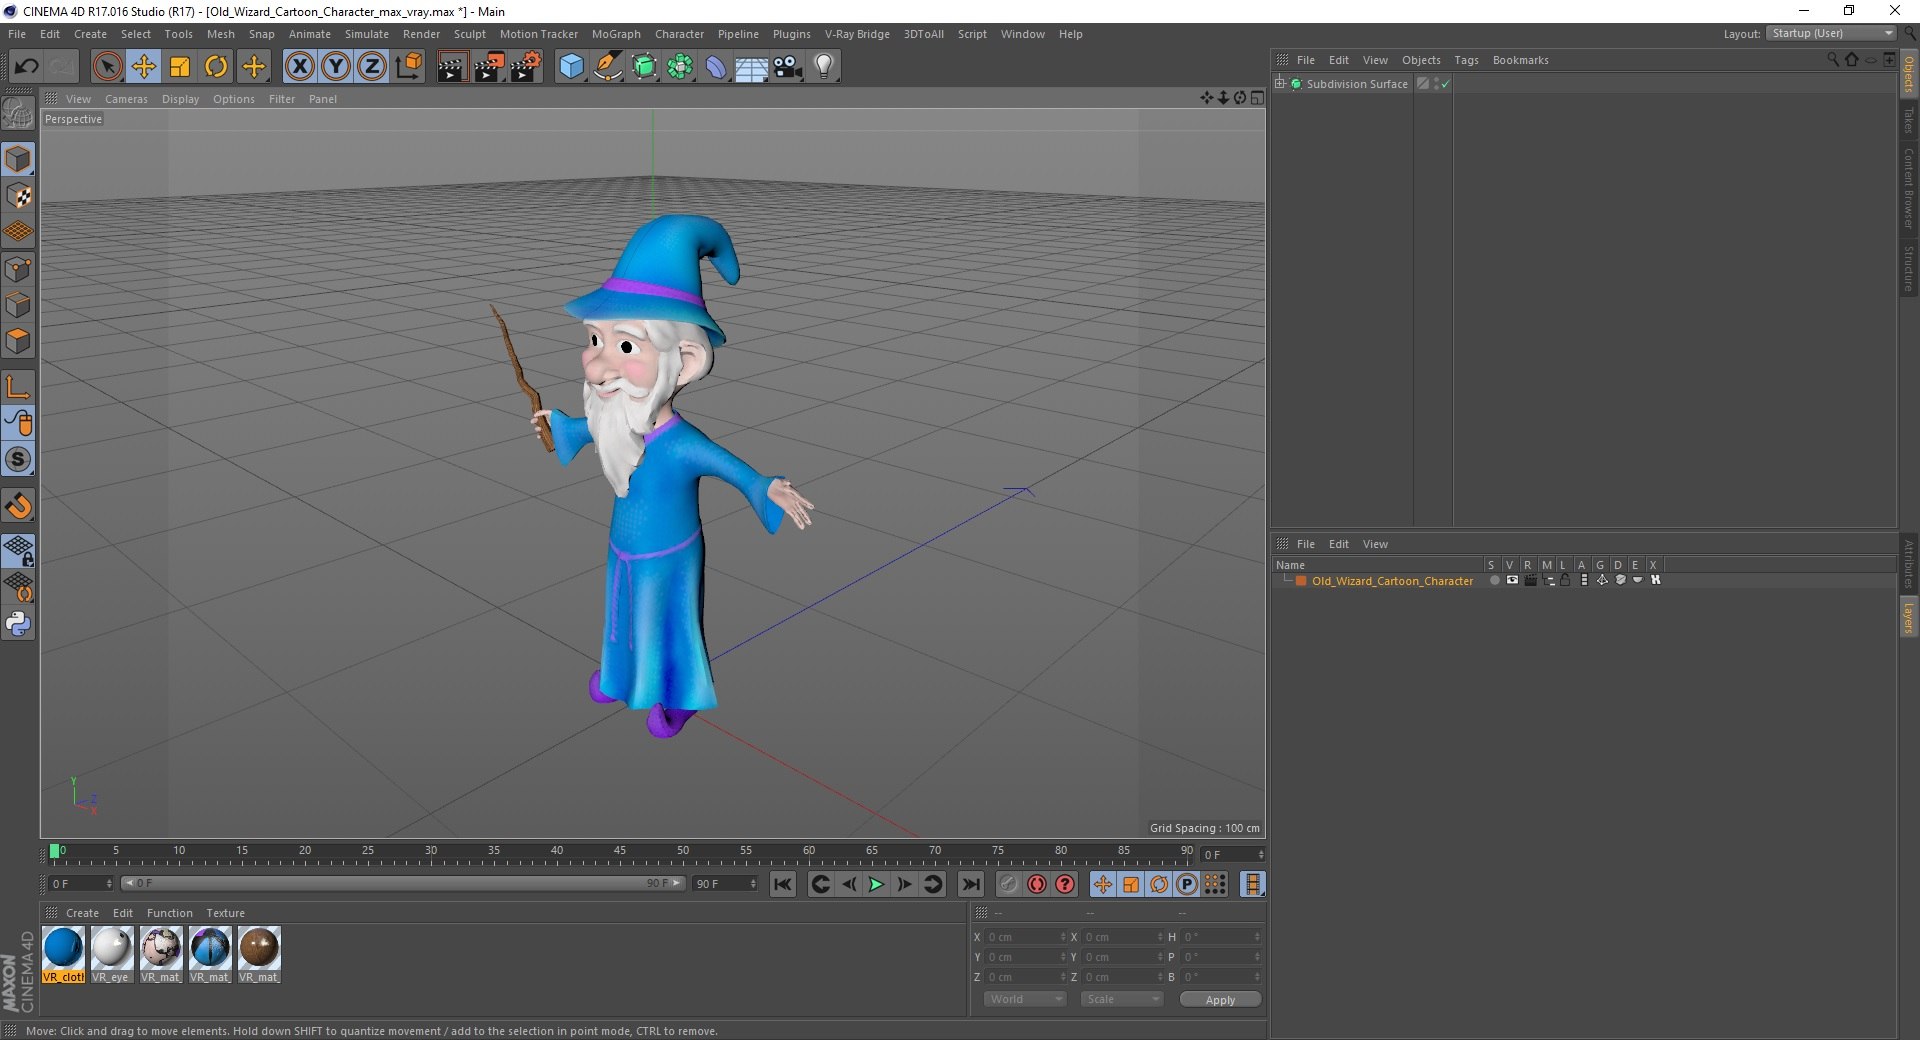Click Render to Picture Viewer icon
This screenshot has height=1040, width=1920.
click(489, 67)
